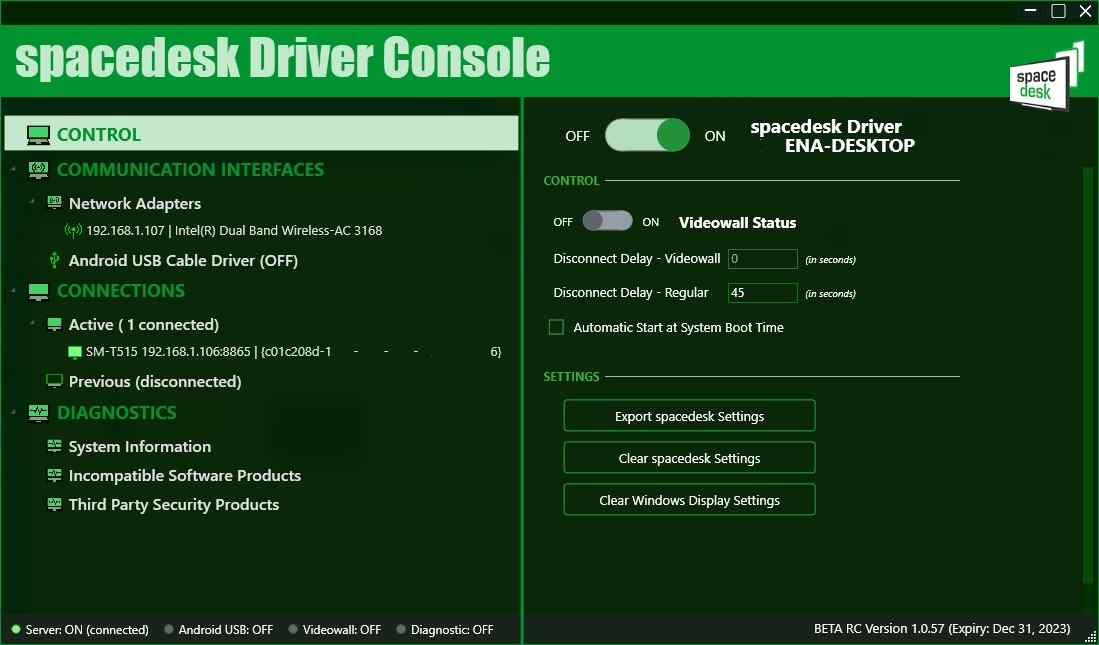The image size is (1099, 645).
Task: Click the Wi-Fi icon next to 192.168.1.107
Action: click(x=73, y=231)
